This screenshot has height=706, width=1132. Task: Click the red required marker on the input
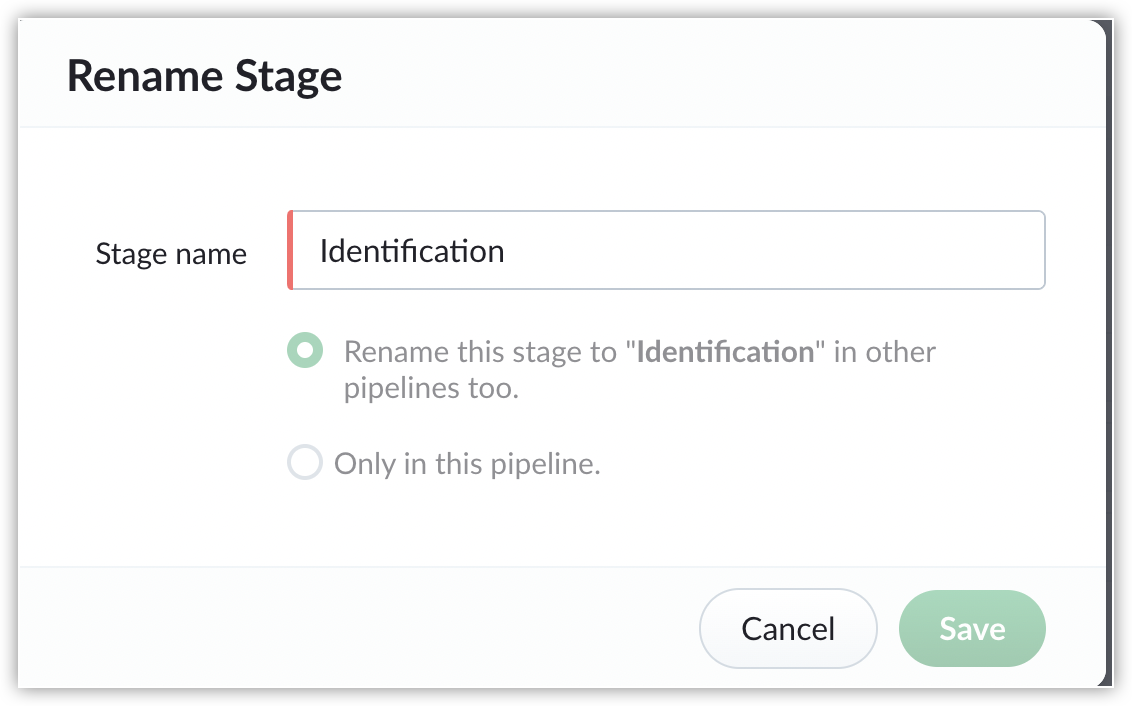pos(290,250)
